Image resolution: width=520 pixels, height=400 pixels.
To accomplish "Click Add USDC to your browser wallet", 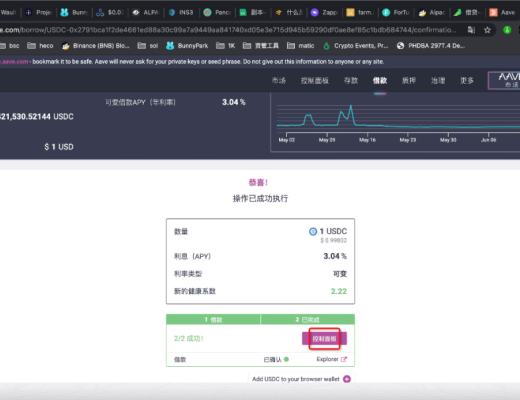I will tap(296, 379).
